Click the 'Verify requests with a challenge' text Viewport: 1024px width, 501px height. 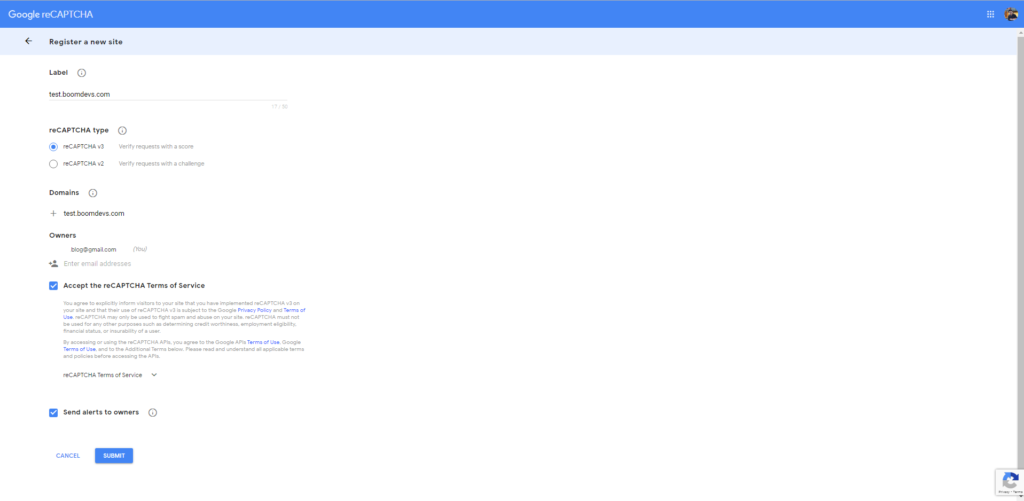[161, 164]
